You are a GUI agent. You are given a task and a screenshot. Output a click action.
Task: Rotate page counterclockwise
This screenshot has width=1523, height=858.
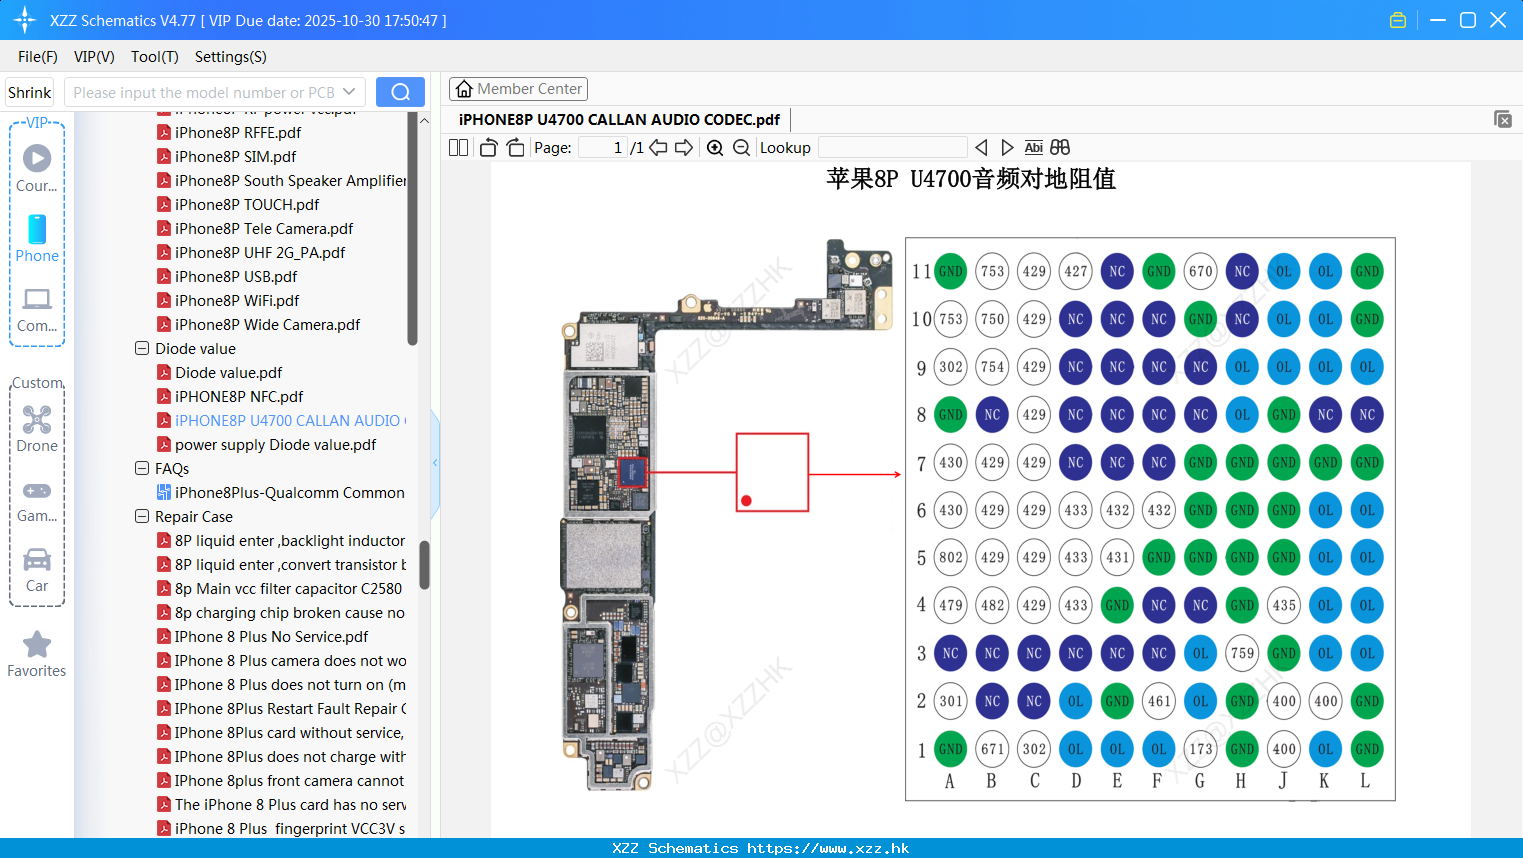click(x=488, y=148)
